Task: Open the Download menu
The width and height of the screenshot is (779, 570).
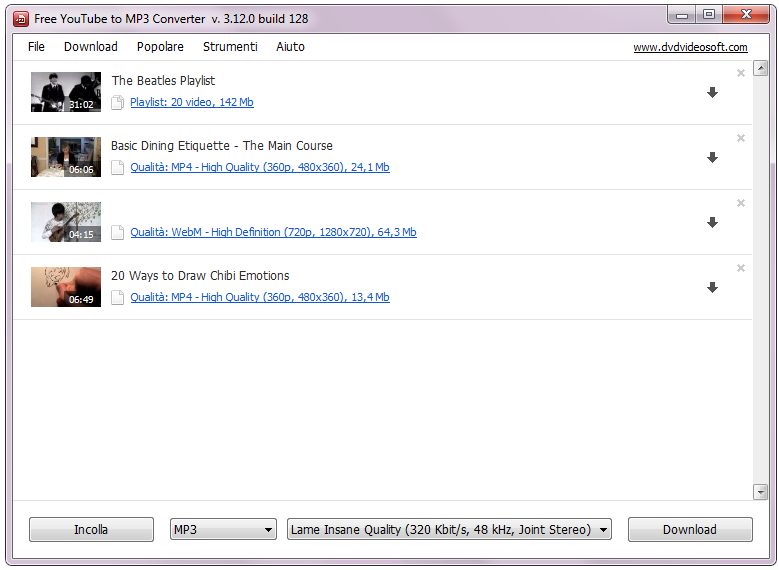Action: (91, 47)
